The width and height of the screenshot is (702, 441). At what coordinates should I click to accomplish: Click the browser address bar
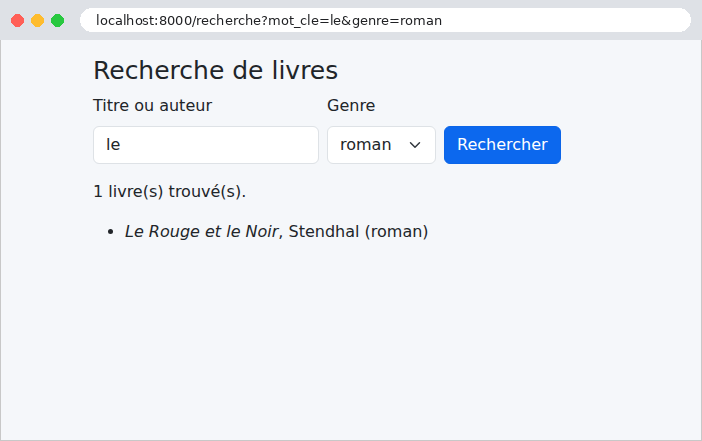point(385,20)
